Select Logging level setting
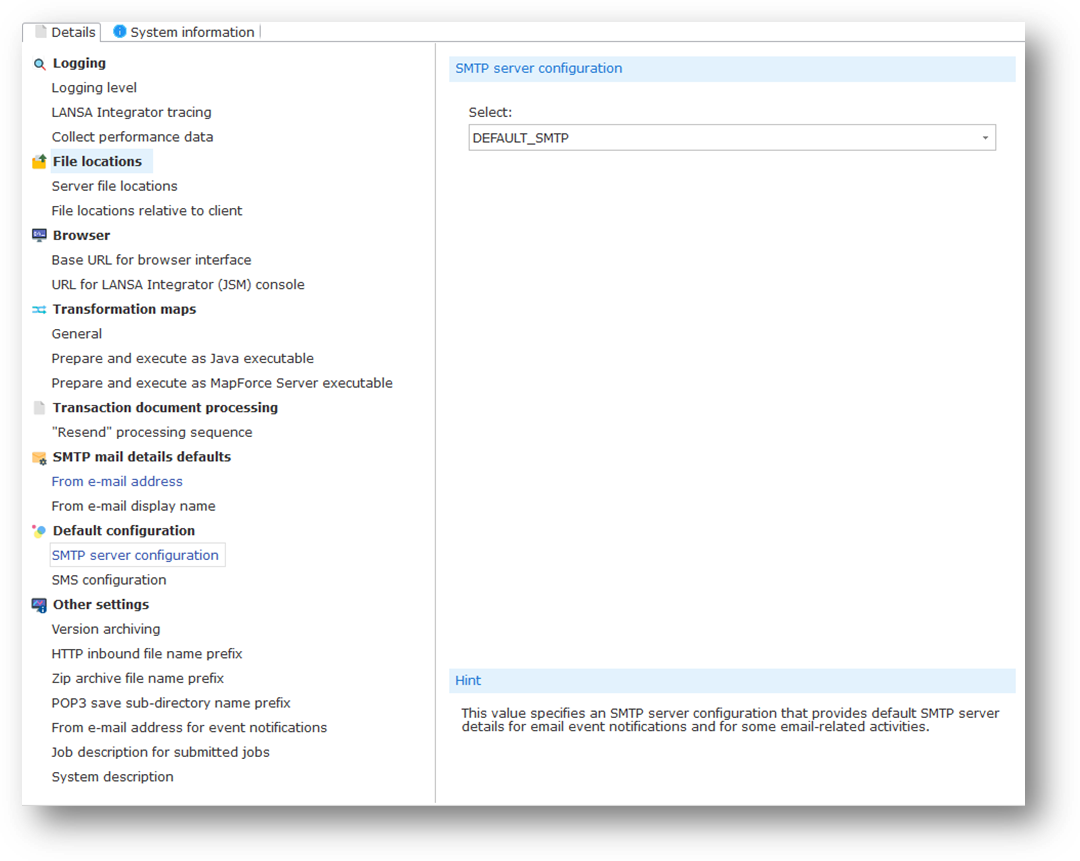The width and height of the screenshot is (1080, 861). pos(94,88)
